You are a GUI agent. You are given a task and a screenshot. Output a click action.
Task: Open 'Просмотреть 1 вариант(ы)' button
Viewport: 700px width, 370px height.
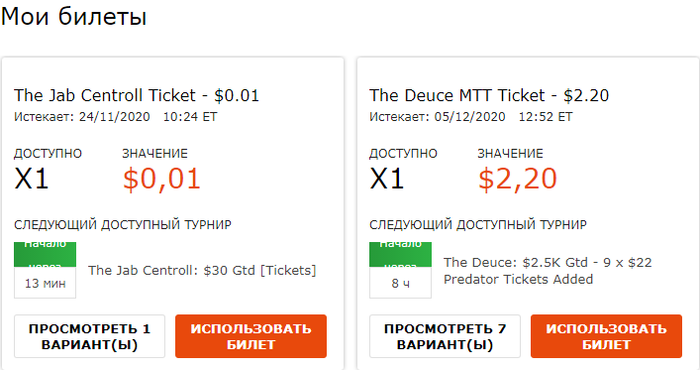tap(90, 337)
